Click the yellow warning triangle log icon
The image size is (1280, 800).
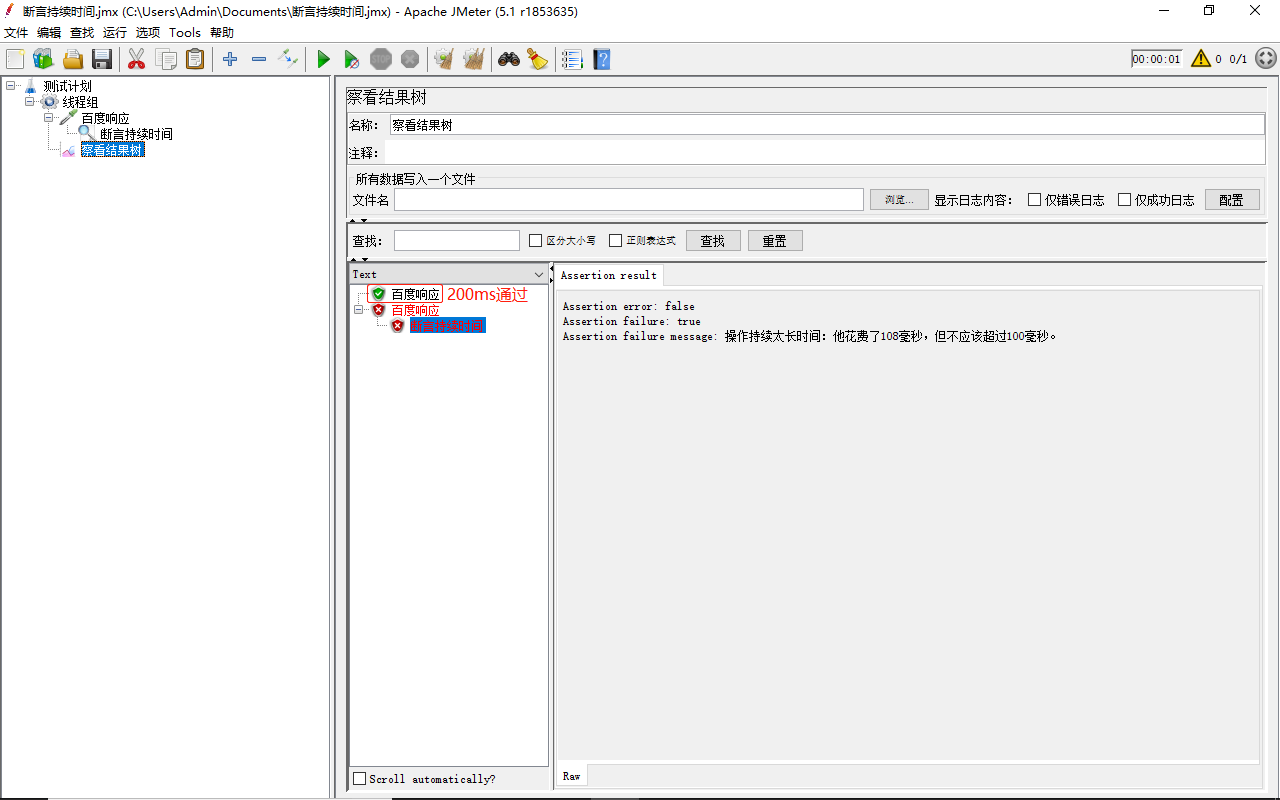(1200, 59)
